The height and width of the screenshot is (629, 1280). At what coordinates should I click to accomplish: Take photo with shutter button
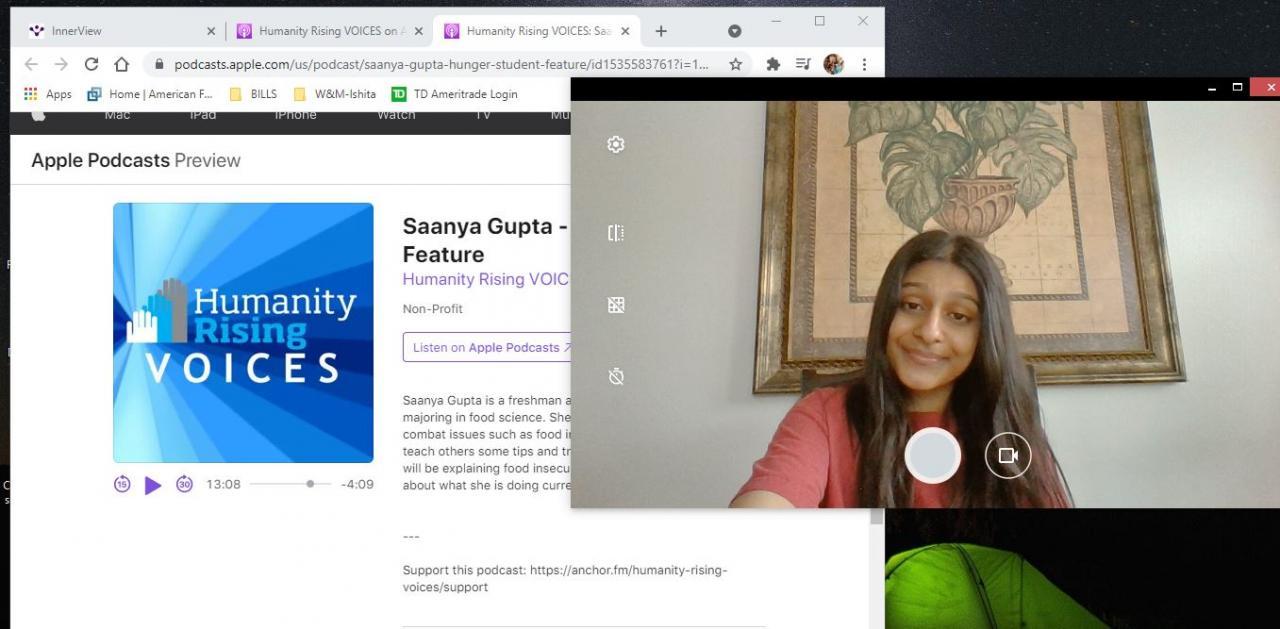point(933,456)
